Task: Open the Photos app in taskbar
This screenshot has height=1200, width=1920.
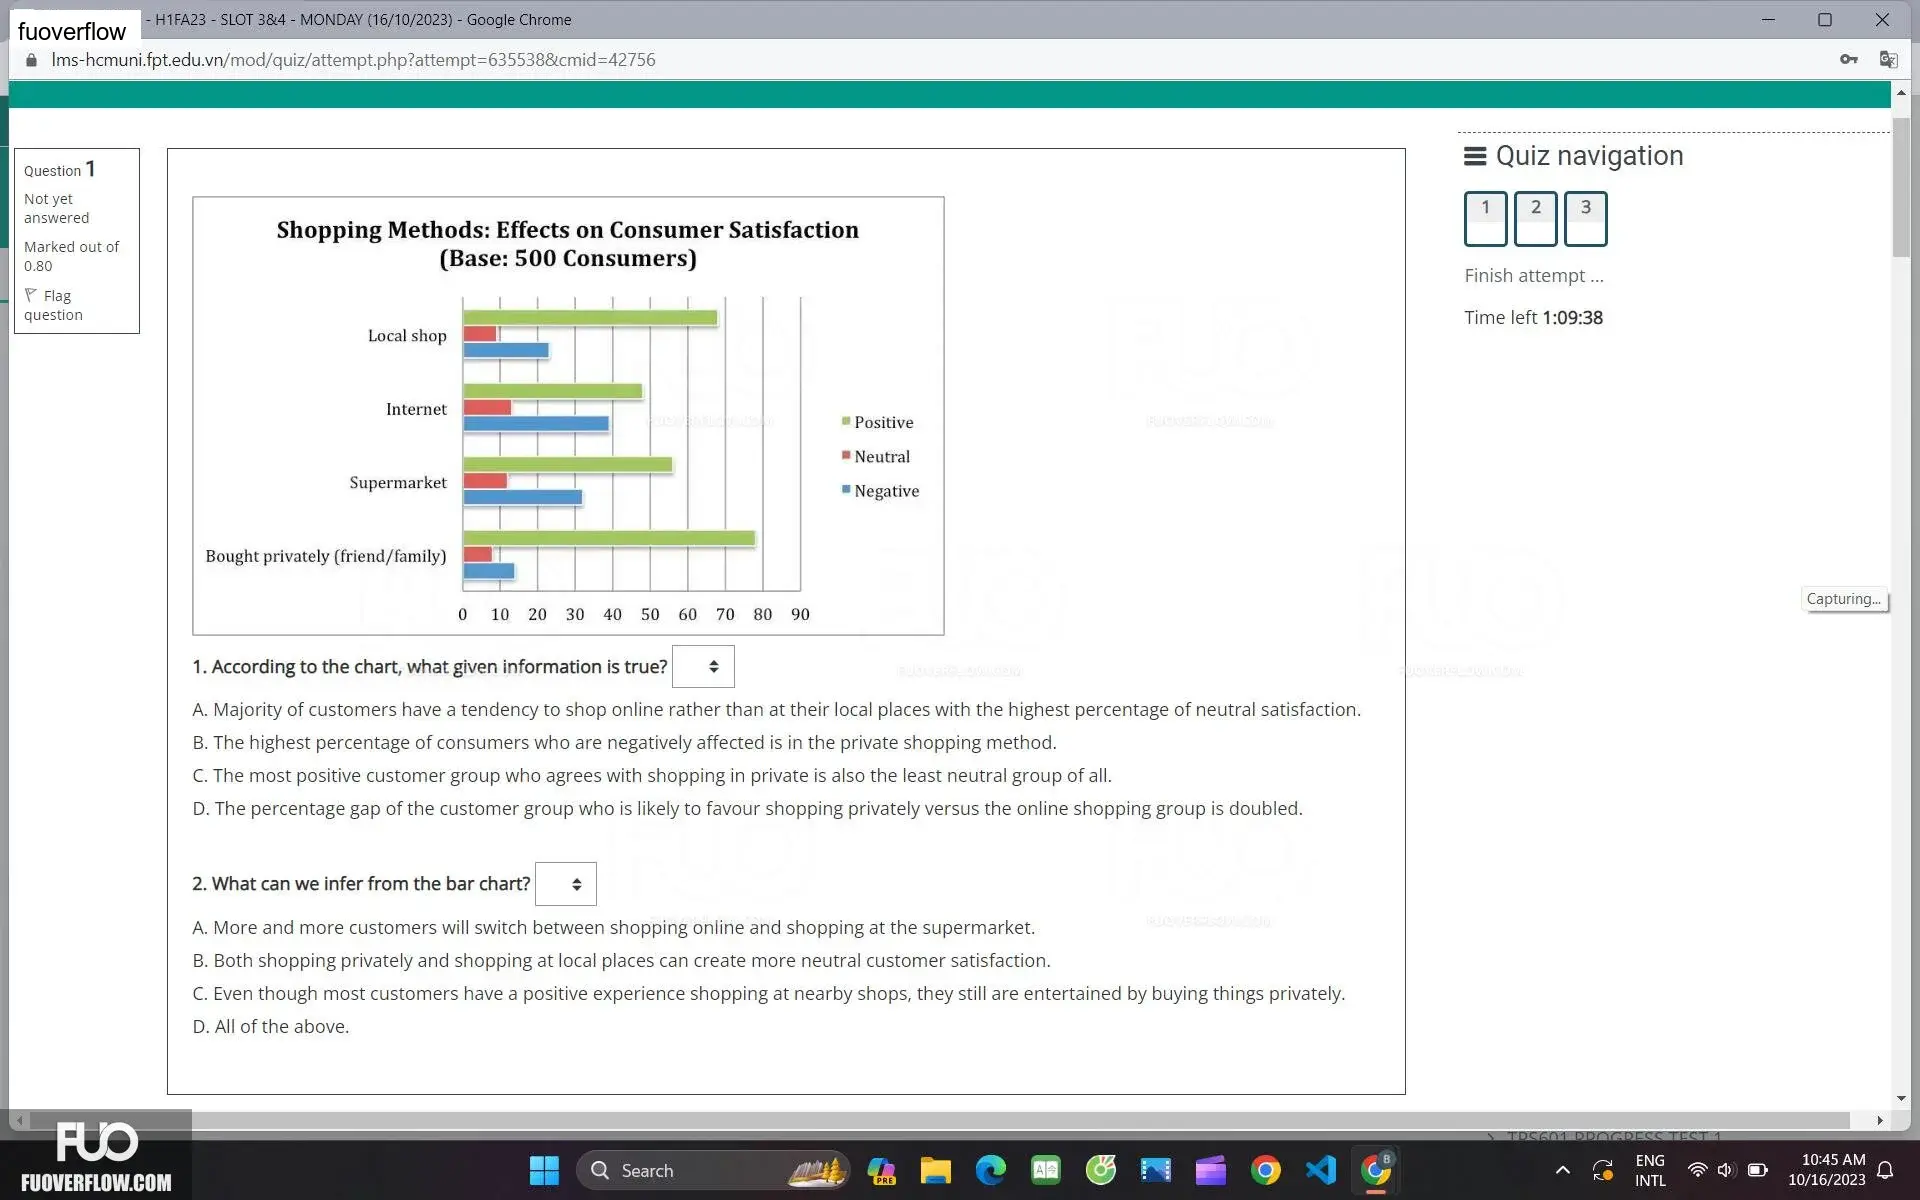Action: 1155,1170
